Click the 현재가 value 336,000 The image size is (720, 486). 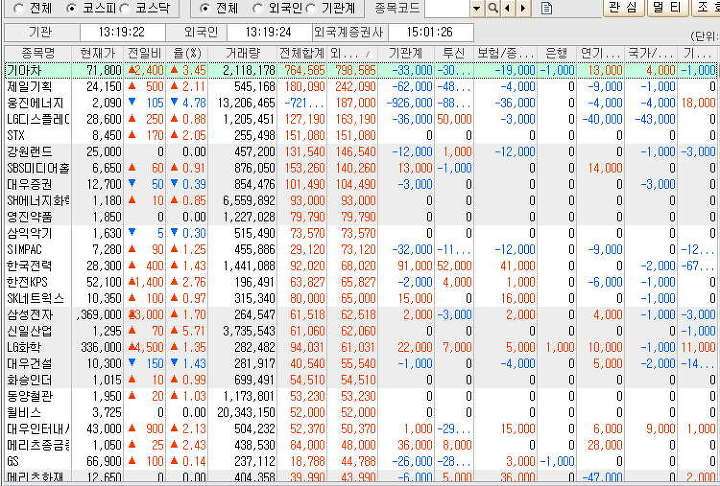click(101, 347)
